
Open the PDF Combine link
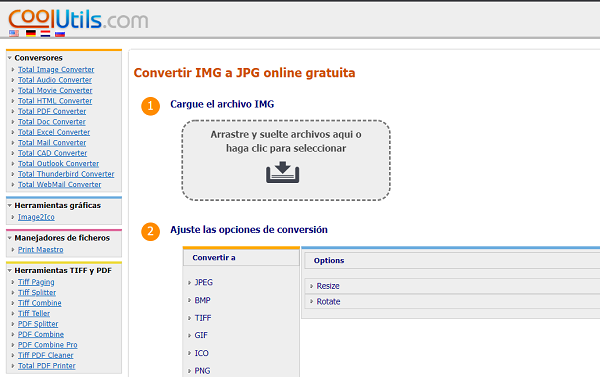point(41,335)
